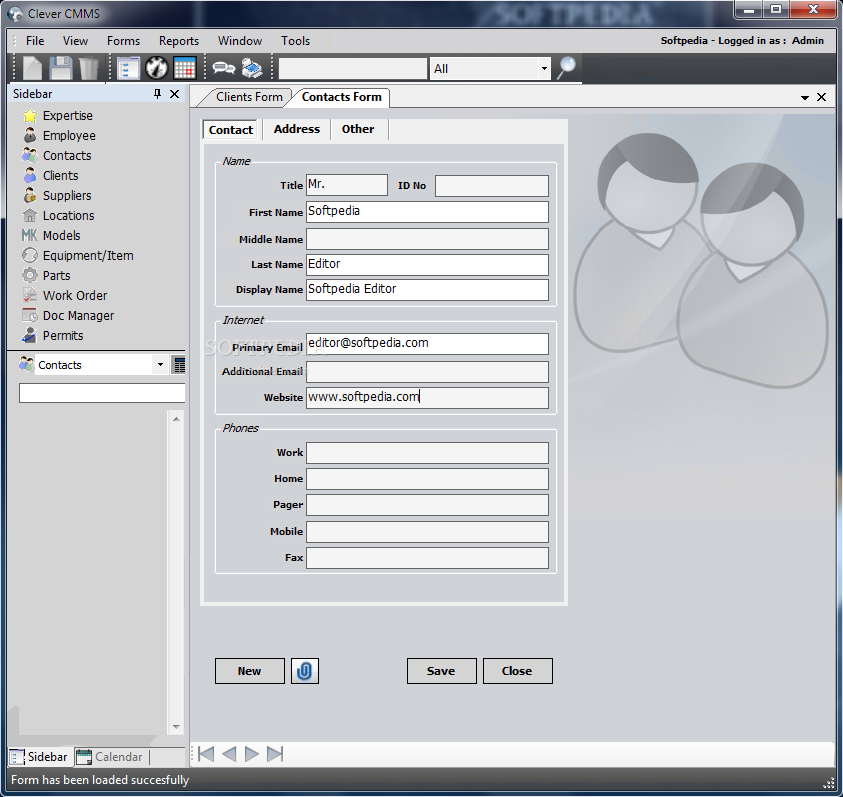Click grid view icon beside Contacts dropdown
Viewport: 843px width, 797px height.
click(x=179, y=365)
